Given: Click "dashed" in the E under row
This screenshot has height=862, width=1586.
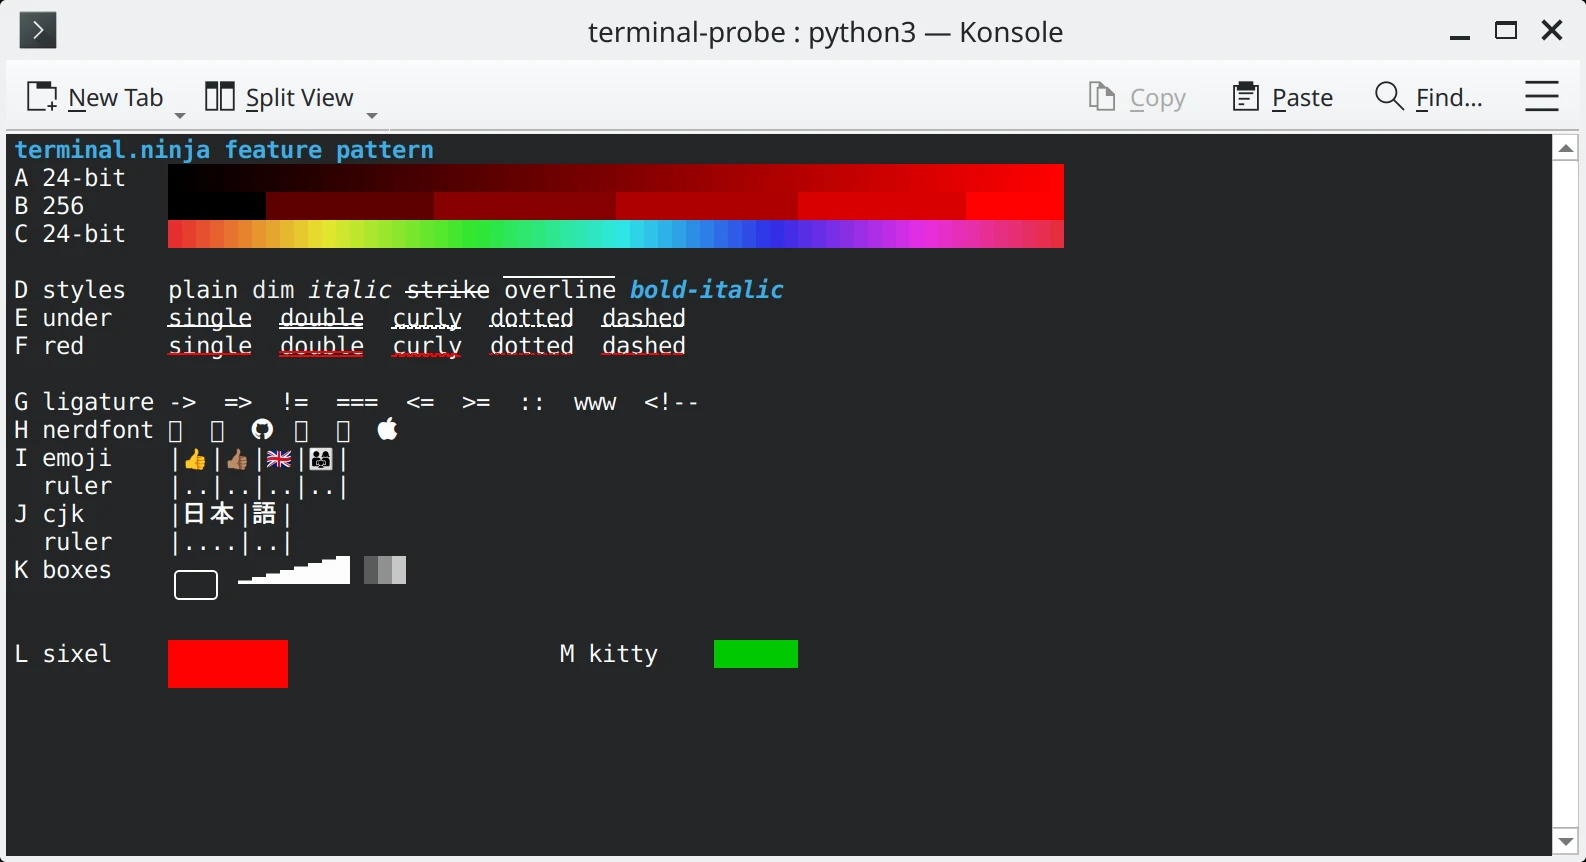Looking at the screenshot, I should [x=644, y=318].
